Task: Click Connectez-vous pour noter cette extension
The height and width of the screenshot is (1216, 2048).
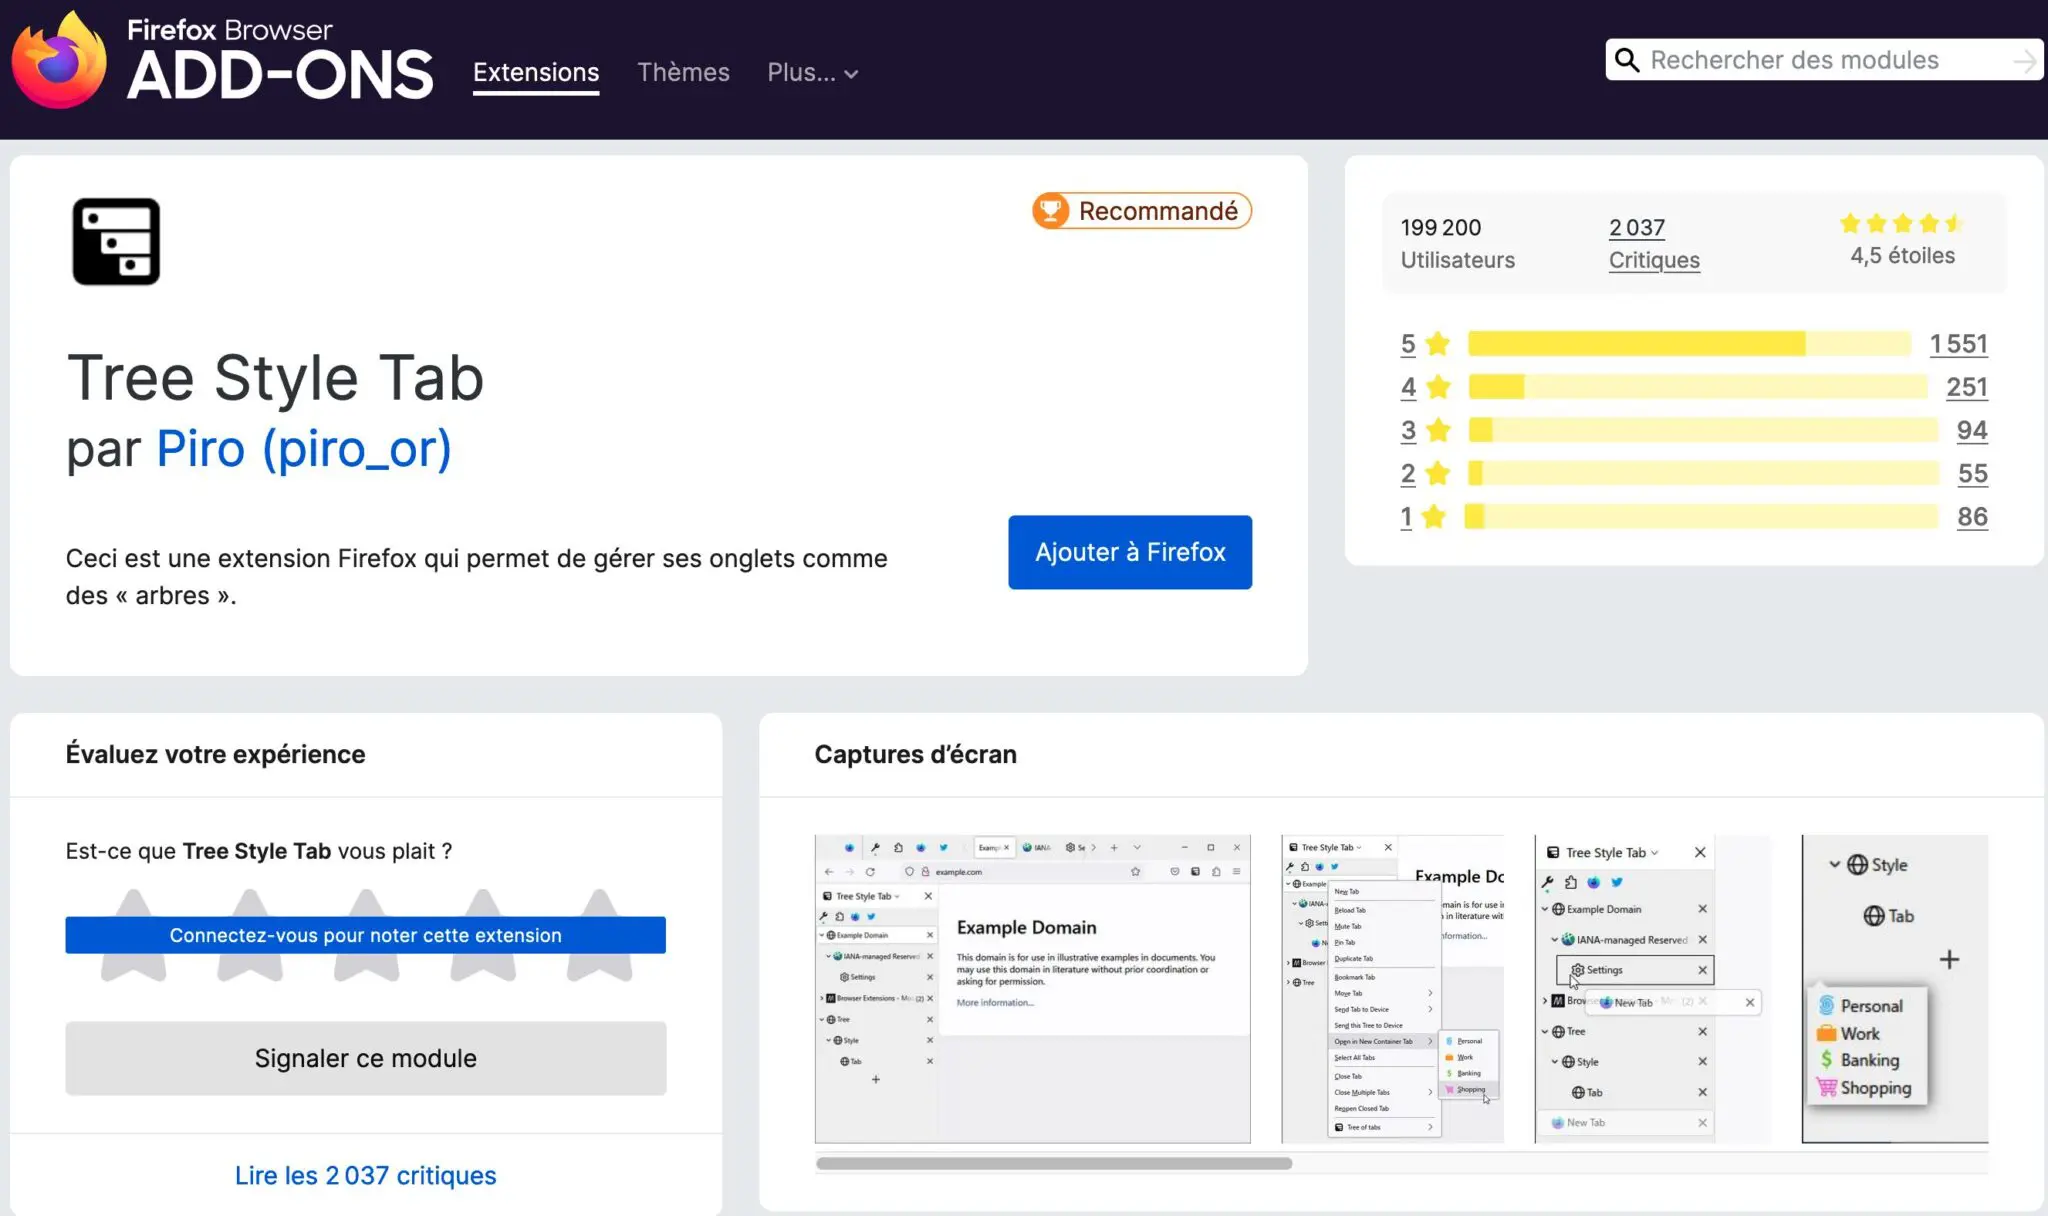Action: [x=364, y=934]
